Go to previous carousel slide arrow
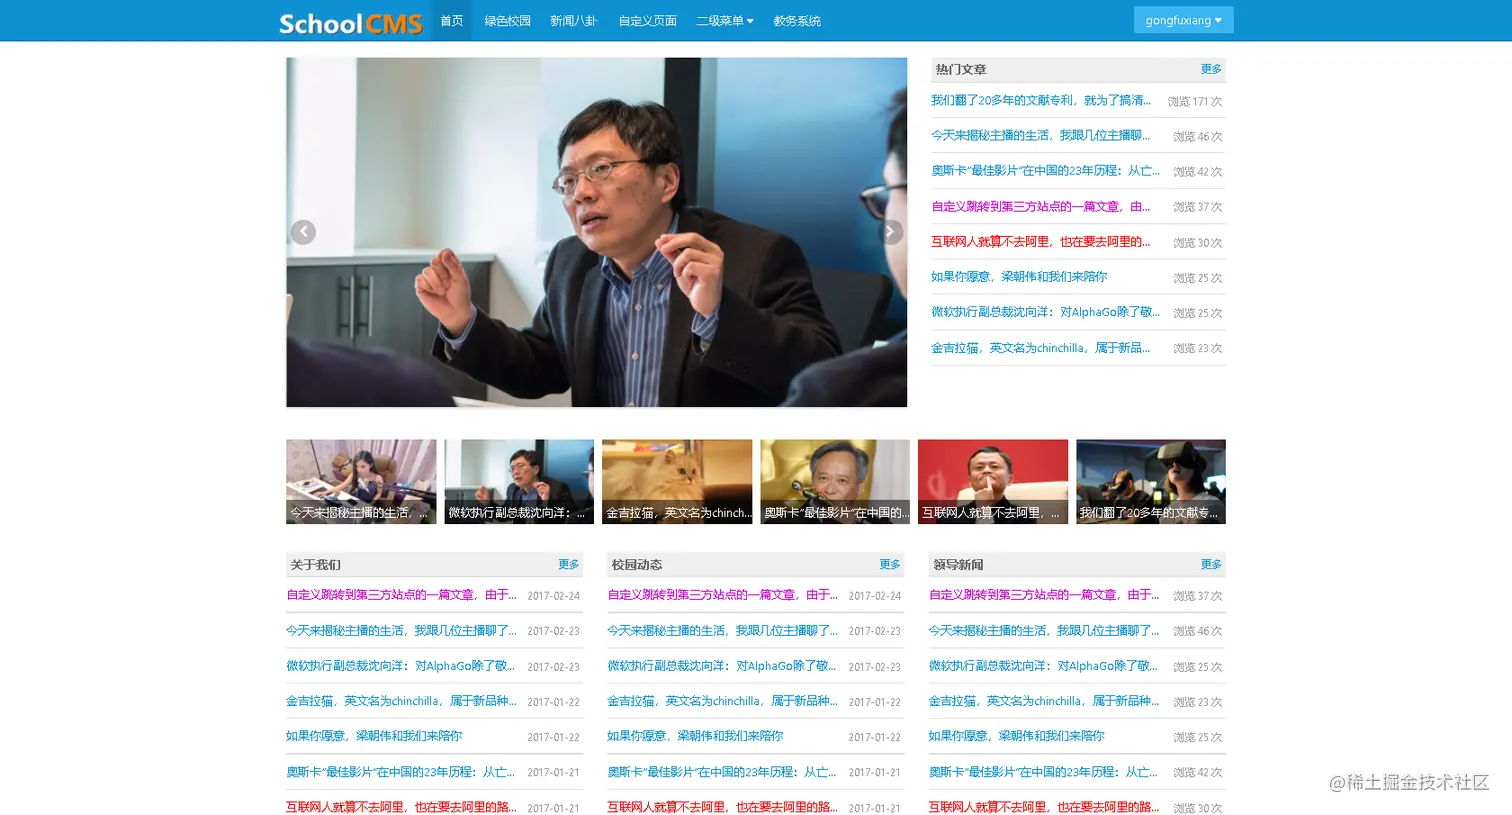Viewport: 1512px width, 815px height. point(303,232)
